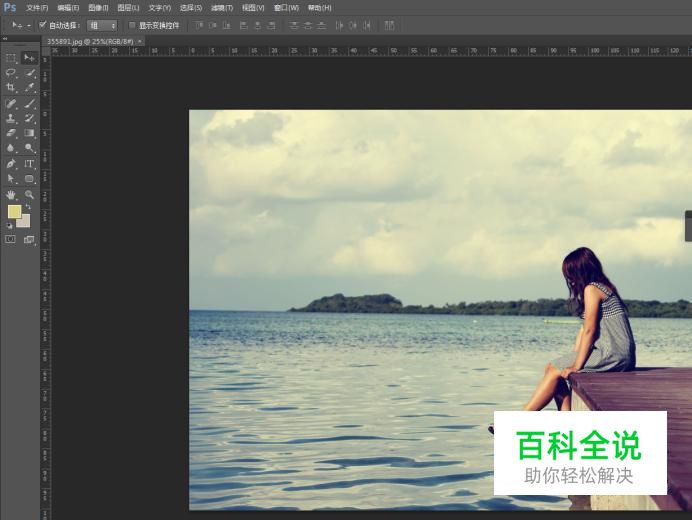
Task: Open the 窗口(W) menu
Action: [x=286, y=8]
